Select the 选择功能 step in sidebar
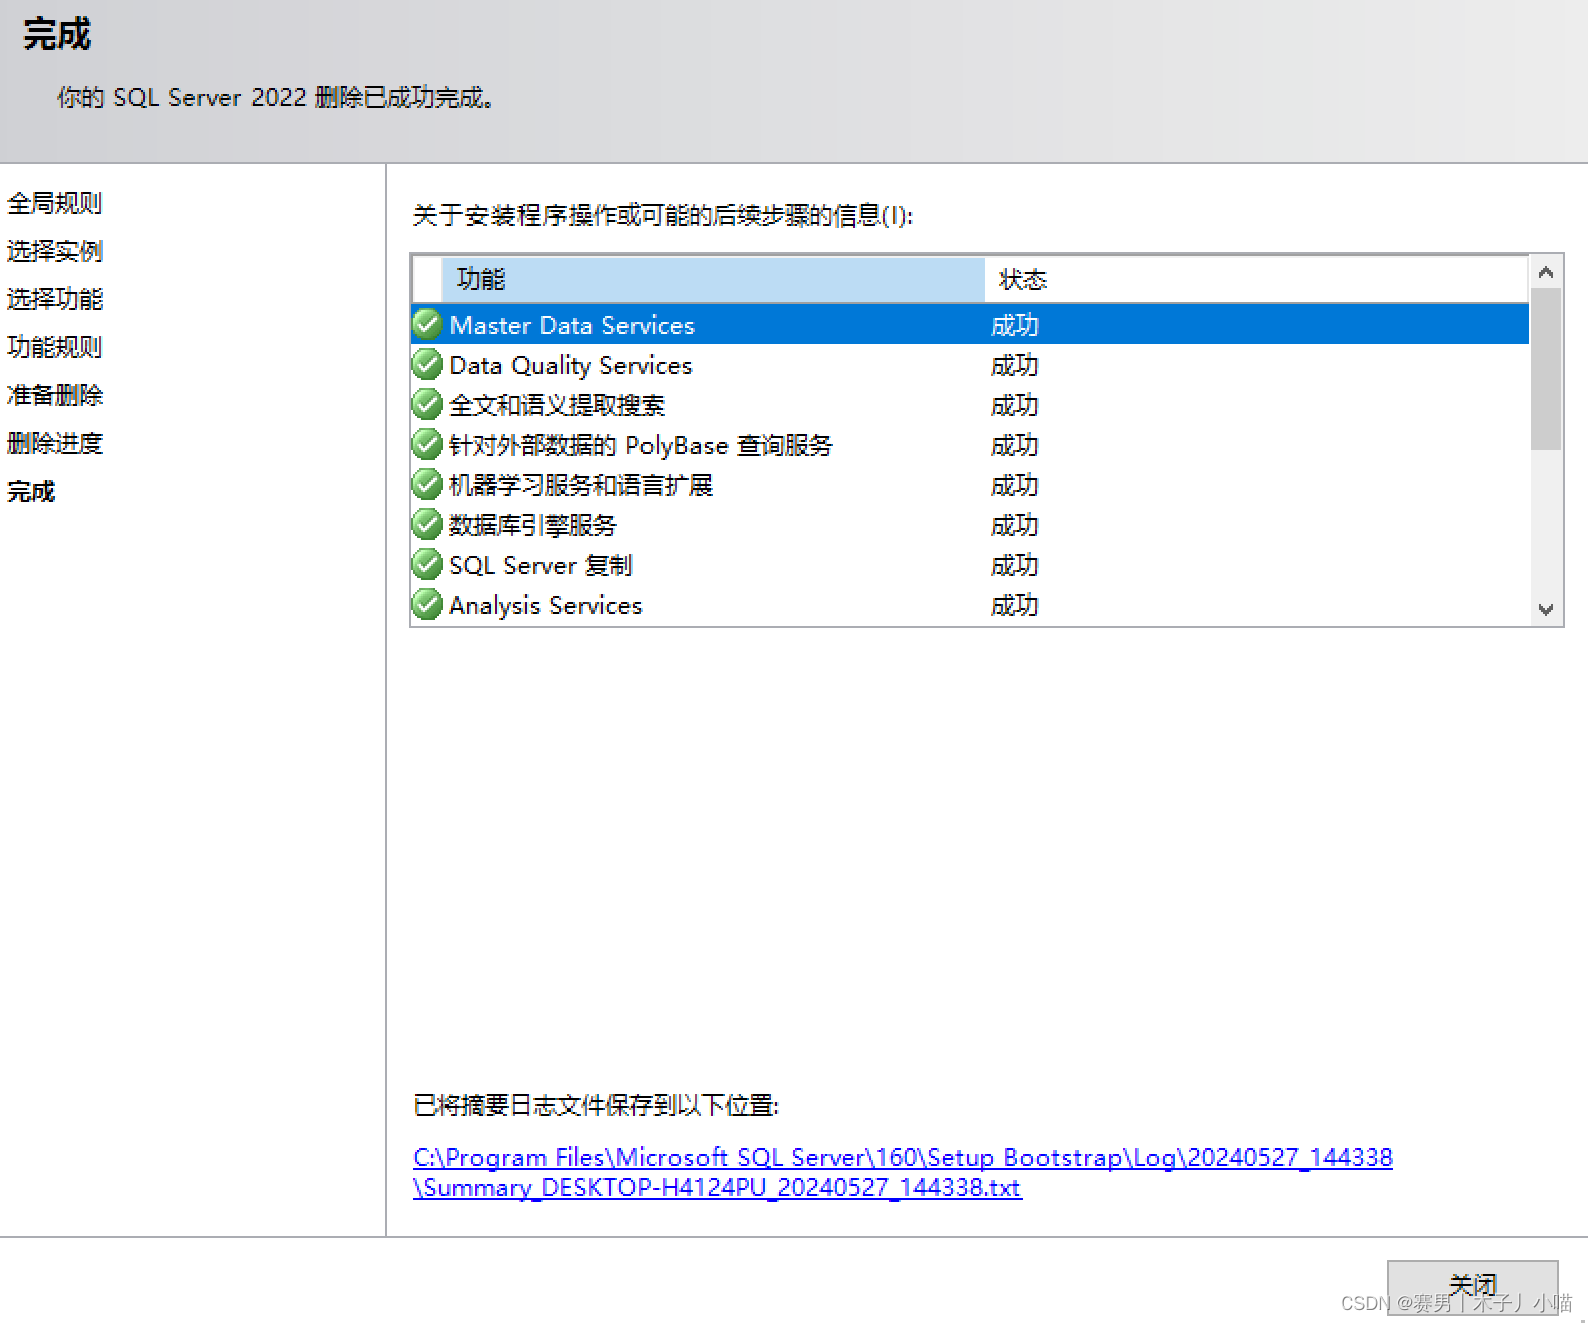1588x1323 pixels. point(55,299)
